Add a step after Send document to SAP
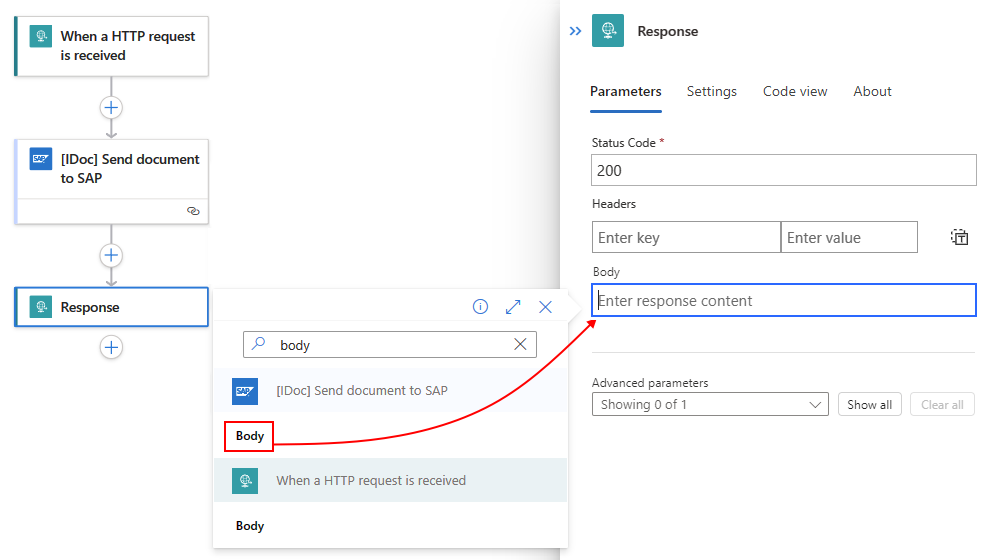The image size is (990, 560). click(x=111, y=255)
